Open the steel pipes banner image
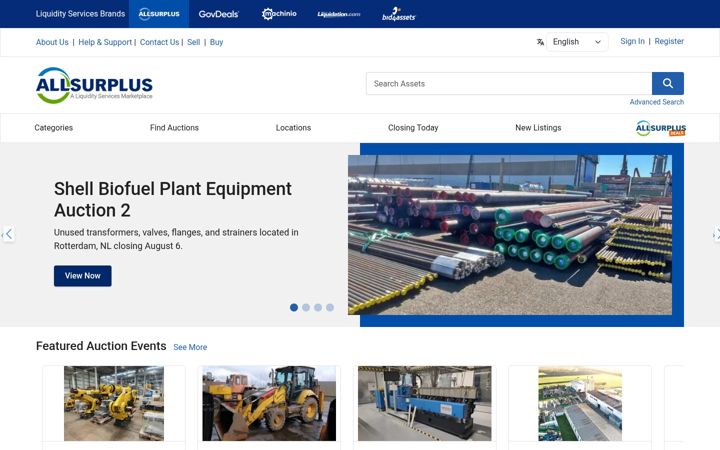720x450 pixels. click(x=510, y=235)
